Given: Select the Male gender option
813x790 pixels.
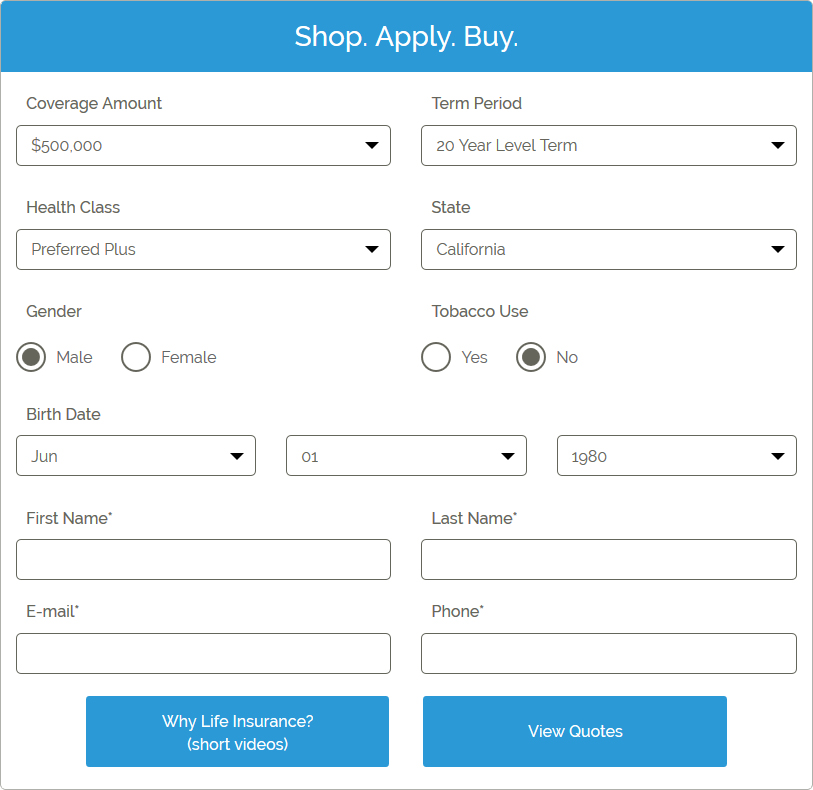Looking at the screenshot, I should pyautogui.click(x=32, y=357).
